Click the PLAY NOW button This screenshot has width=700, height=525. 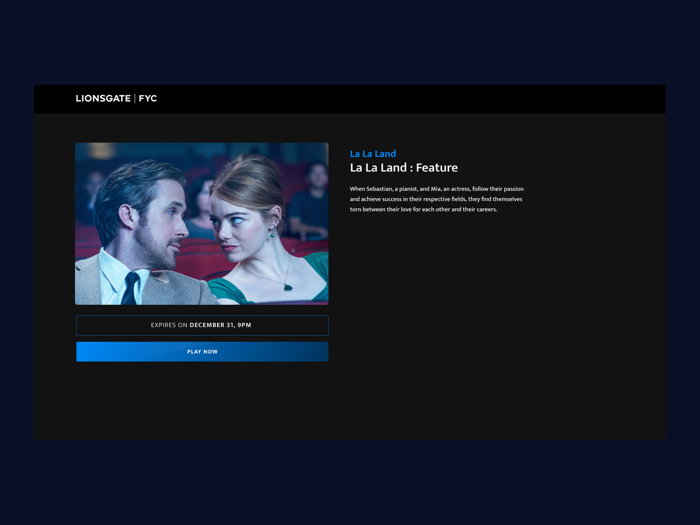pos(202,352)
